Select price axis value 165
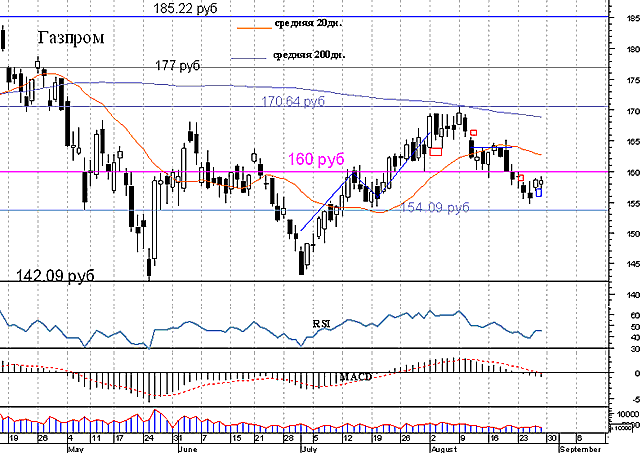 point(633,142)
